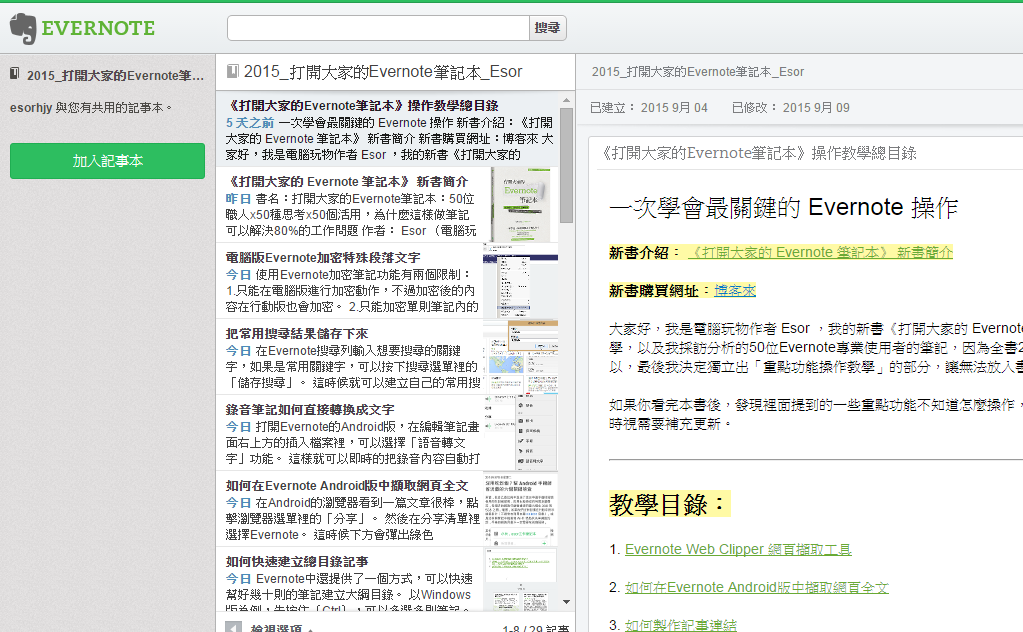The height and width of the screenshot is (632, 1023).
Task: Click the sidebar notebook name 2015_打開大家的Evernote筆...
Action: coord(115,76)
